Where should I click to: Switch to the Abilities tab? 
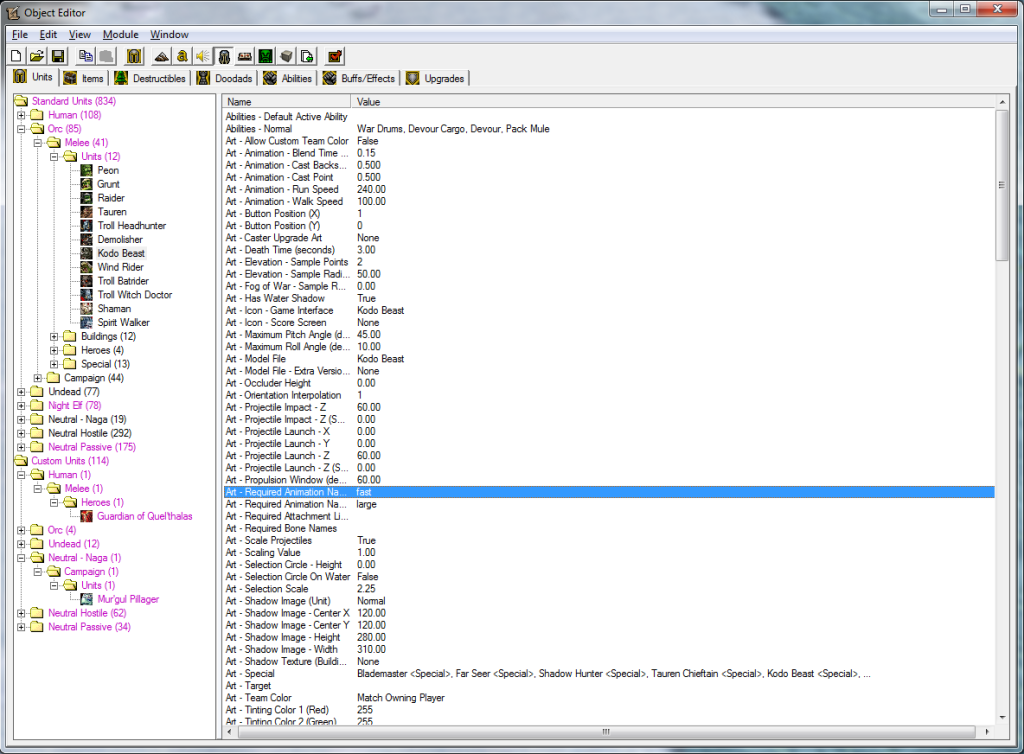click(288, 78)
